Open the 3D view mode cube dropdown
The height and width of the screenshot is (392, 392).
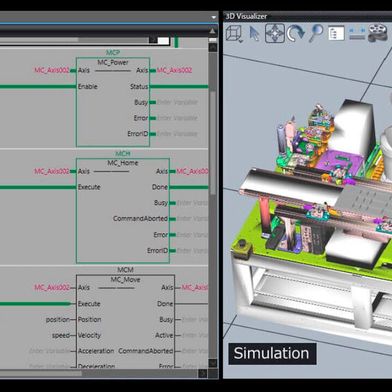click(x=234, y=34)
